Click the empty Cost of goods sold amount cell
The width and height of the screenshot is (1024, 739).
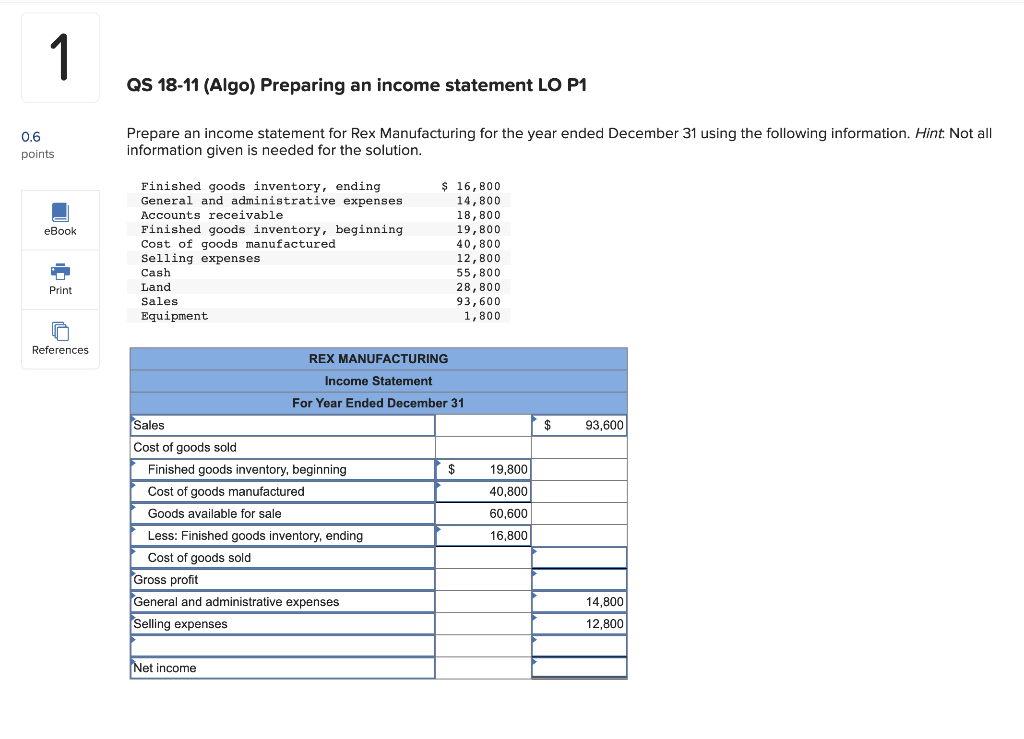[580, 557]
